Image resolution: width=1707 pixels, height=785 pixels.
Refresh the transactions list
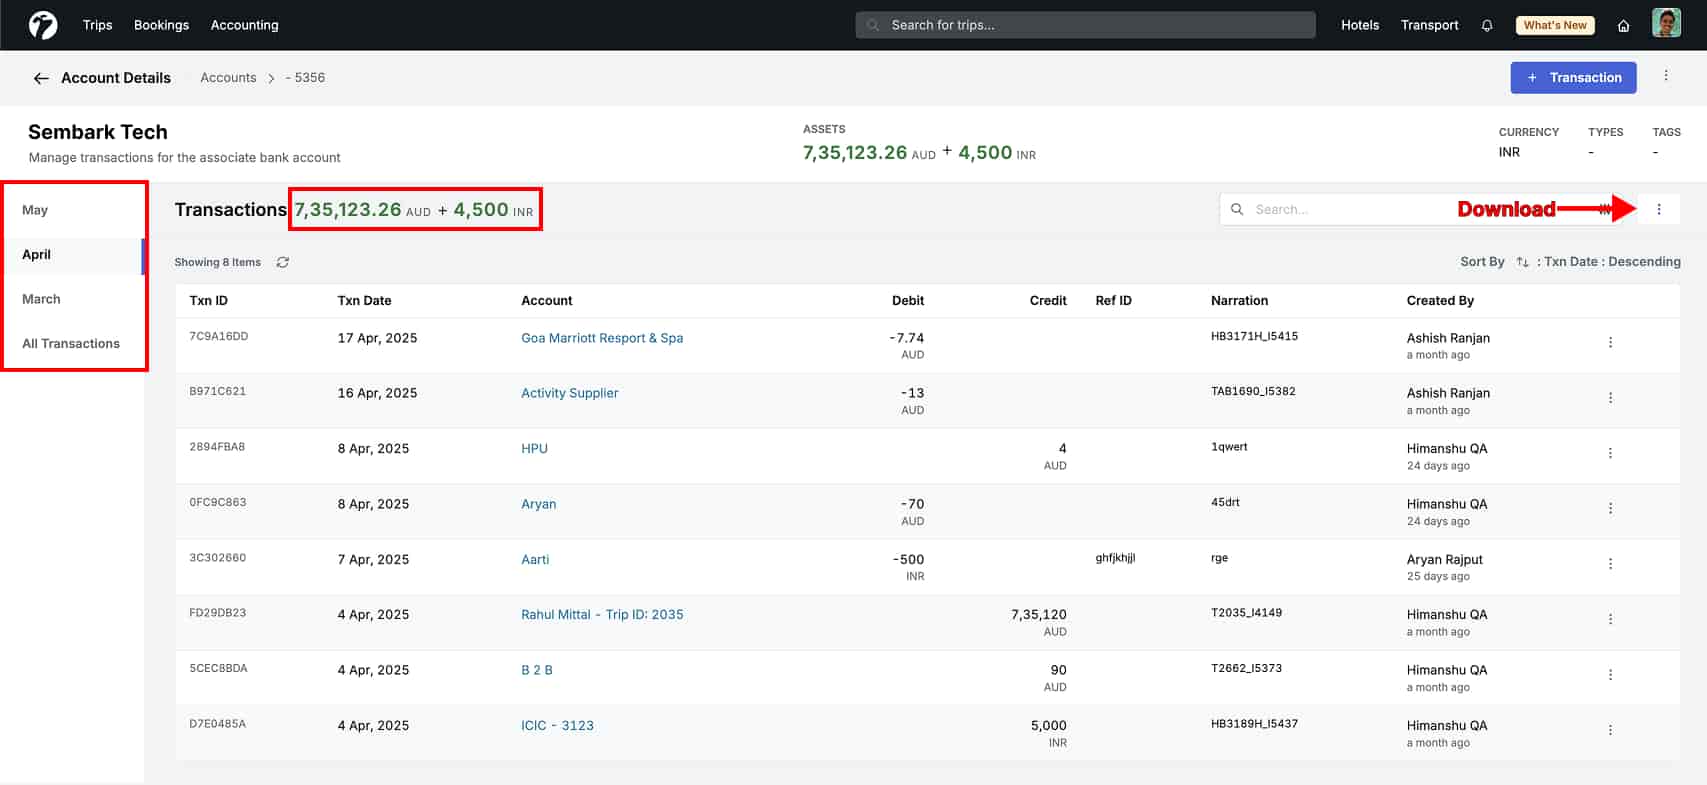tap(283, 262)
